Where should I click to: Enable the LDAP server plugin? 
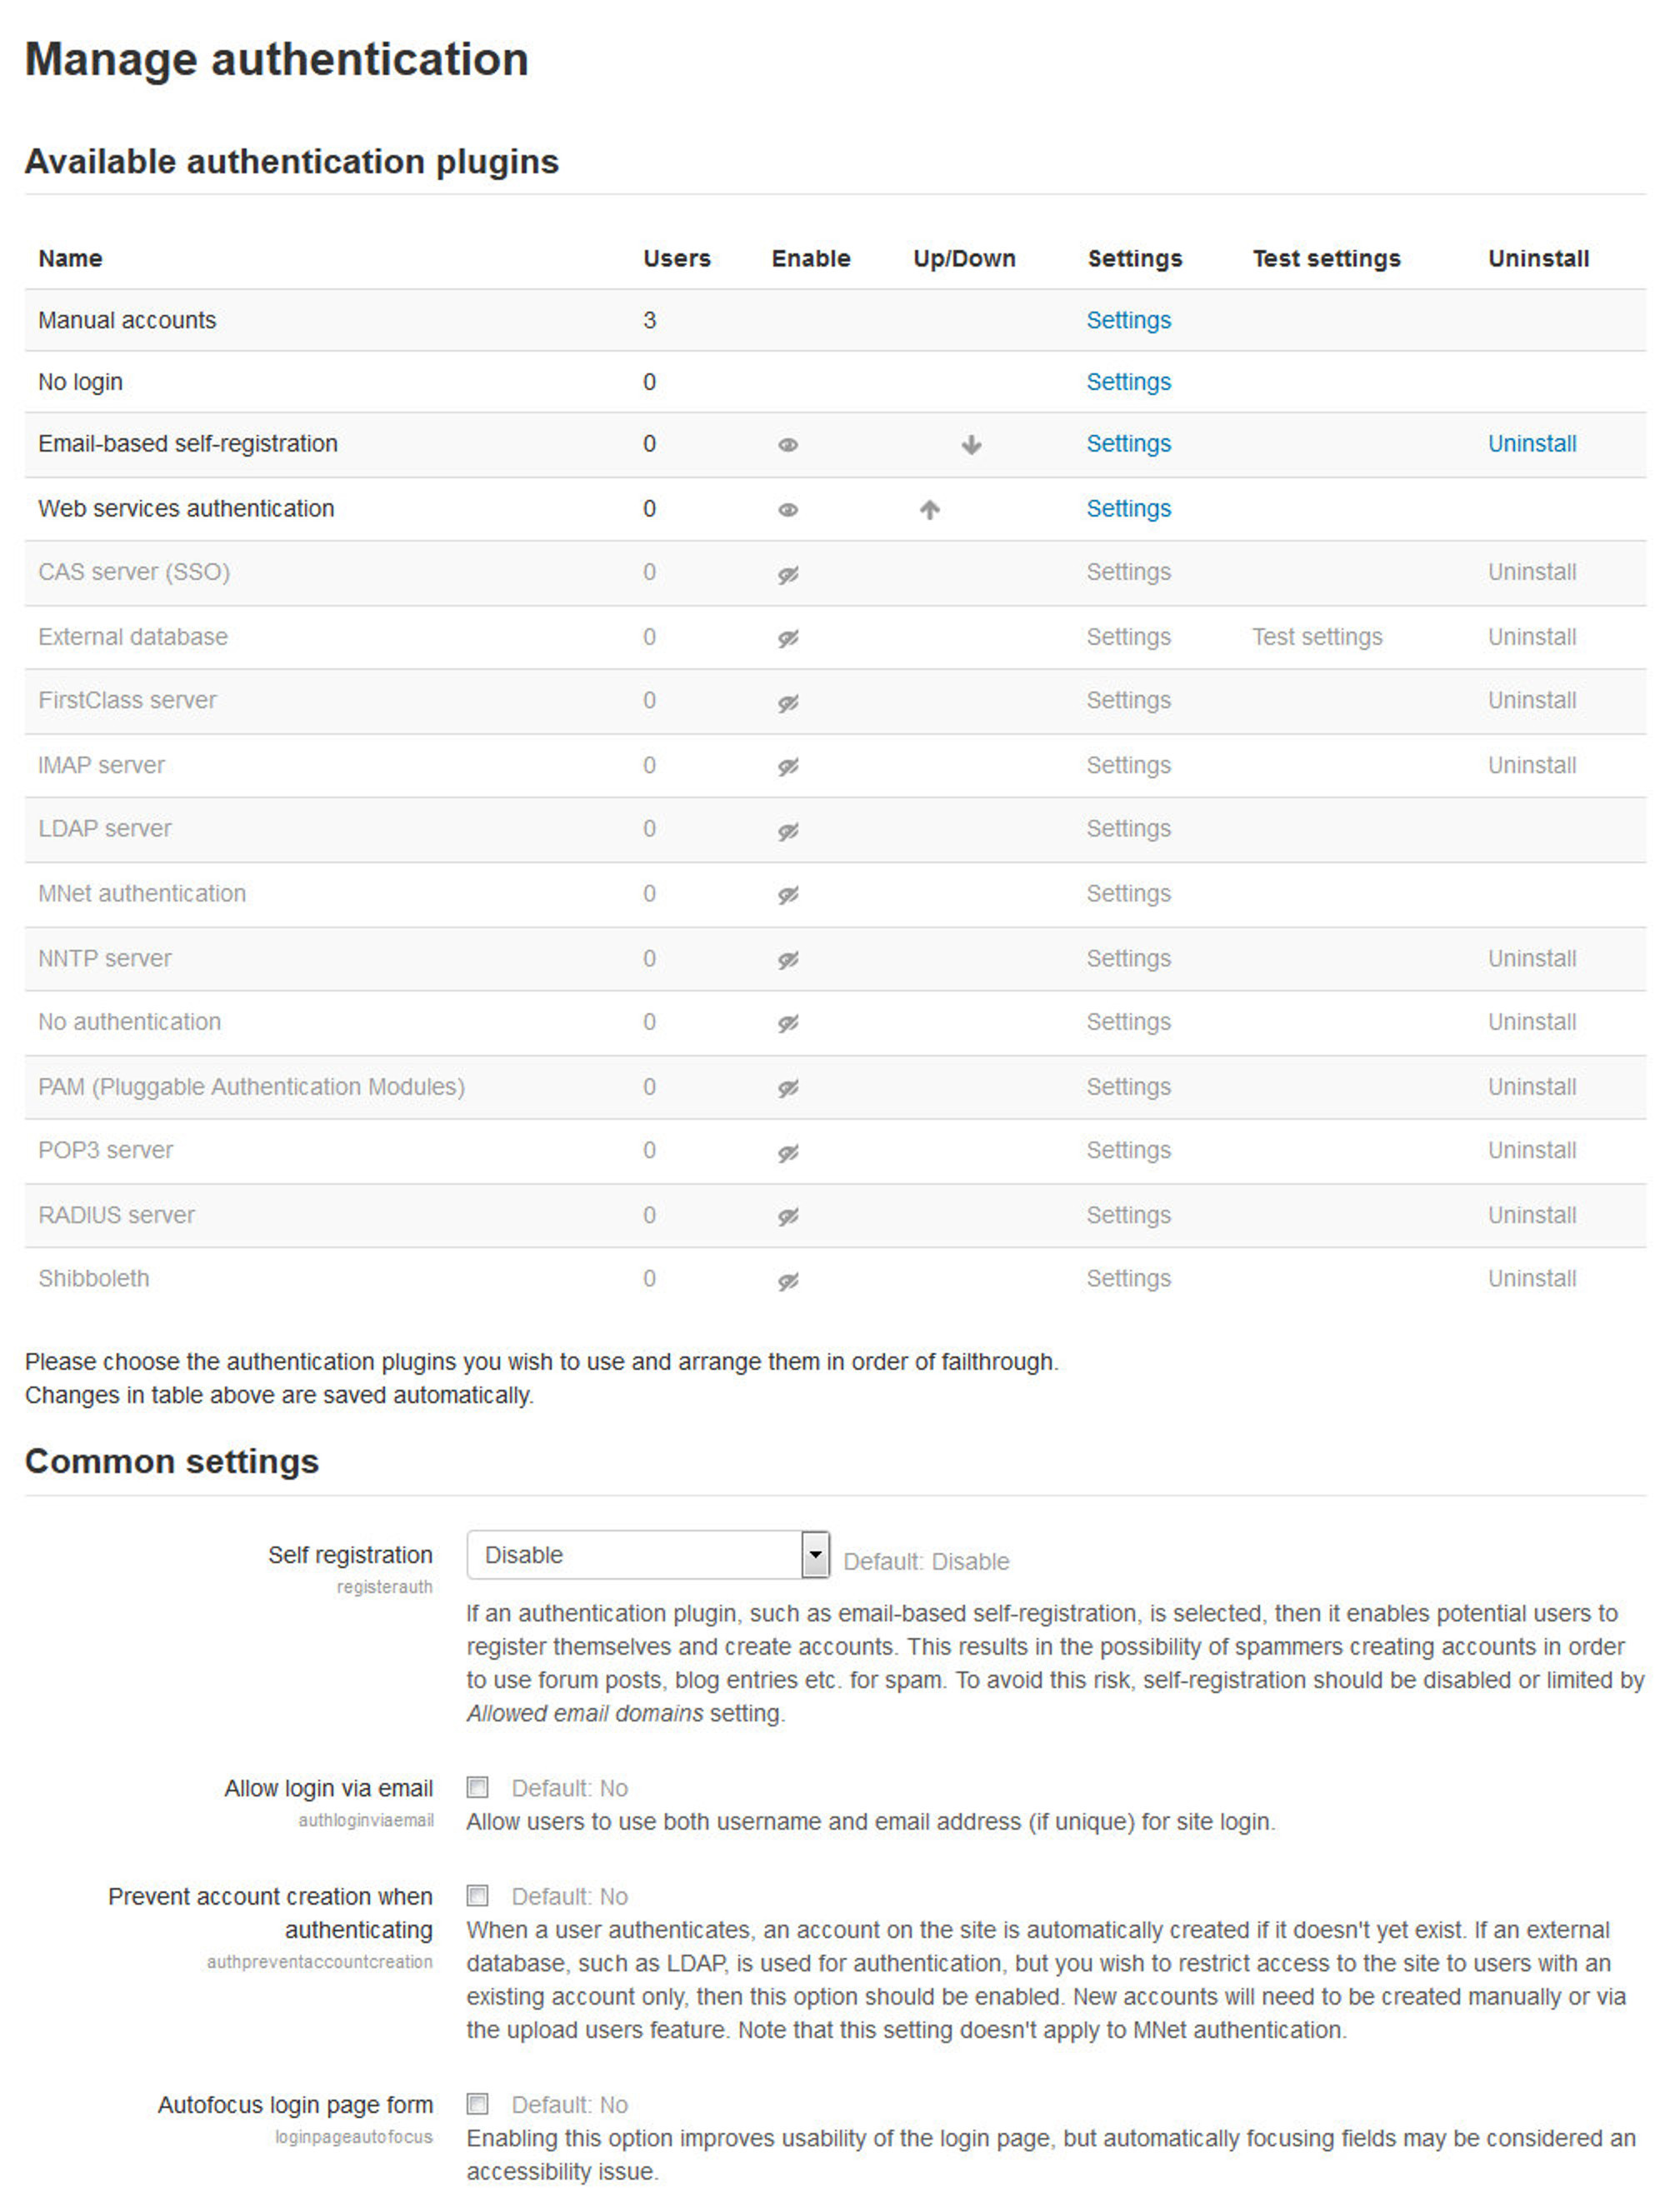(x=786, y=829)
